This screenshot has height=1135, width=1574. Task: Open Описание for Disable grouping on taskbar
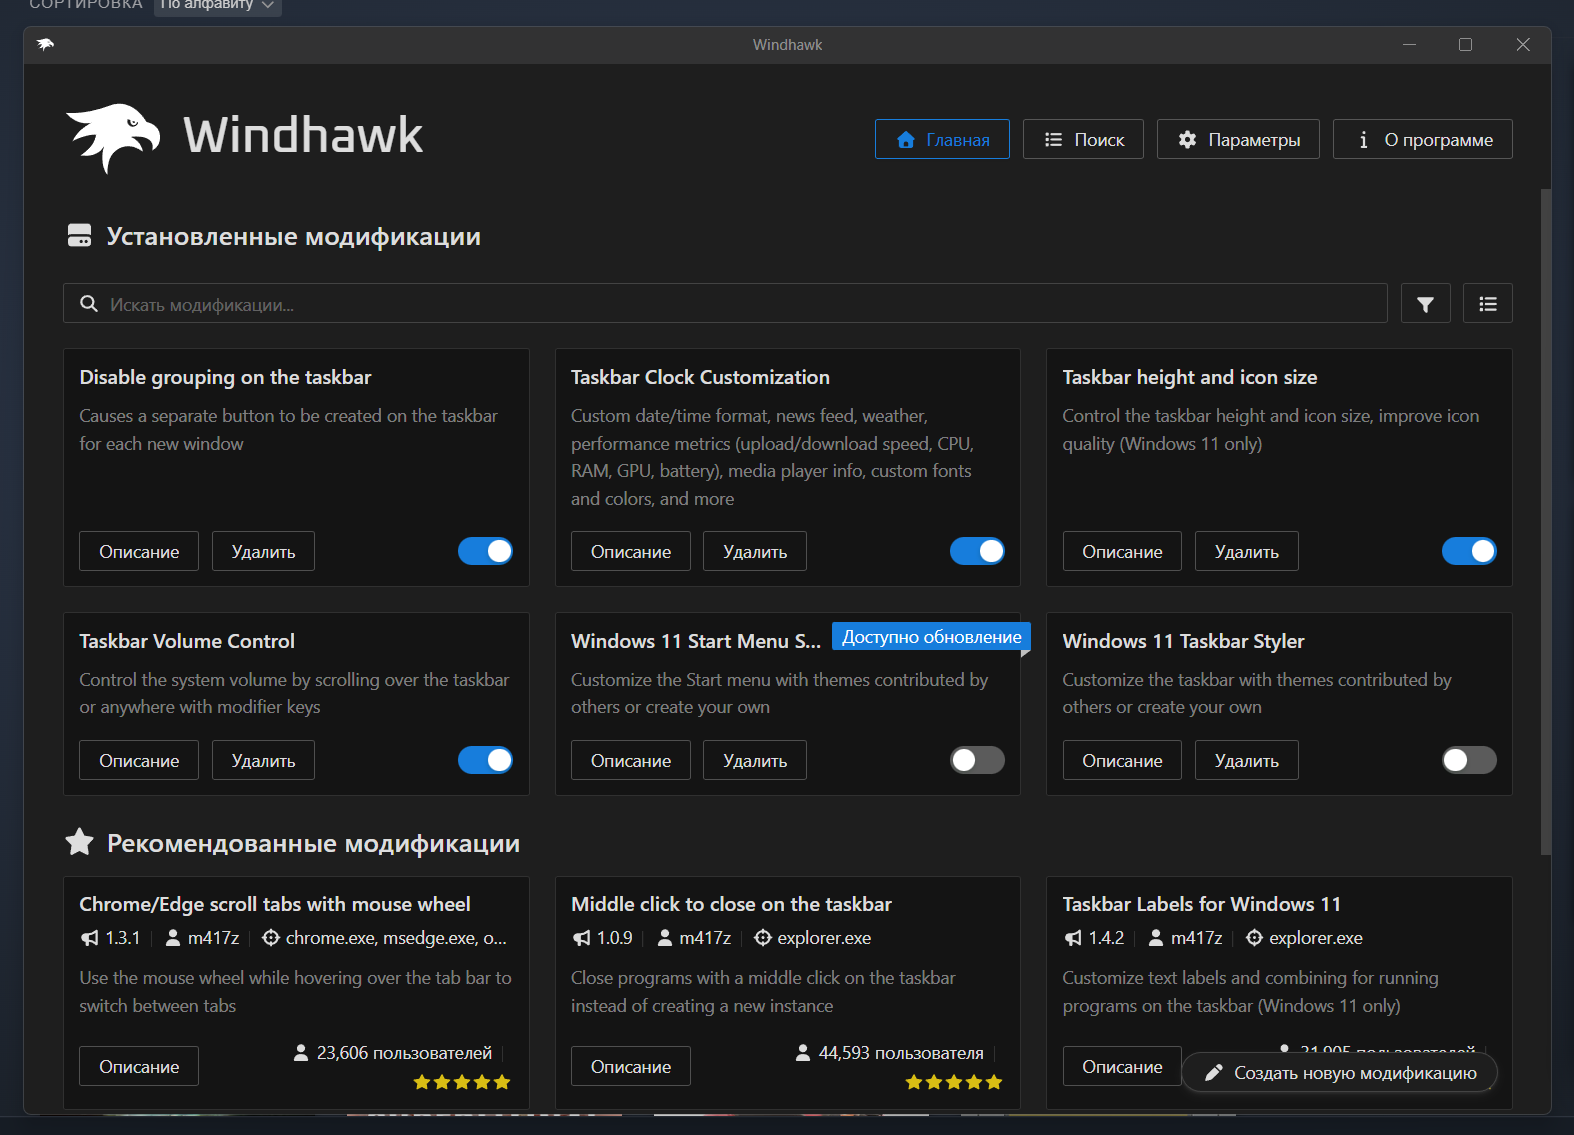point(139,551)
